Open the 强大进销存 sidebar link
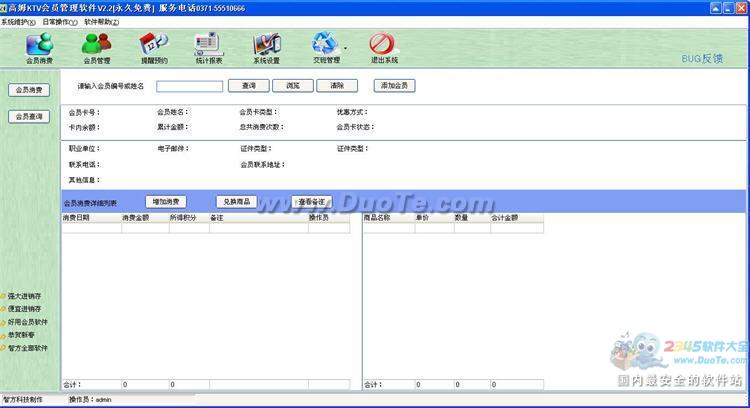Image resolution: width=750 pixels, height=408 pixels. [x=24, y=296]
